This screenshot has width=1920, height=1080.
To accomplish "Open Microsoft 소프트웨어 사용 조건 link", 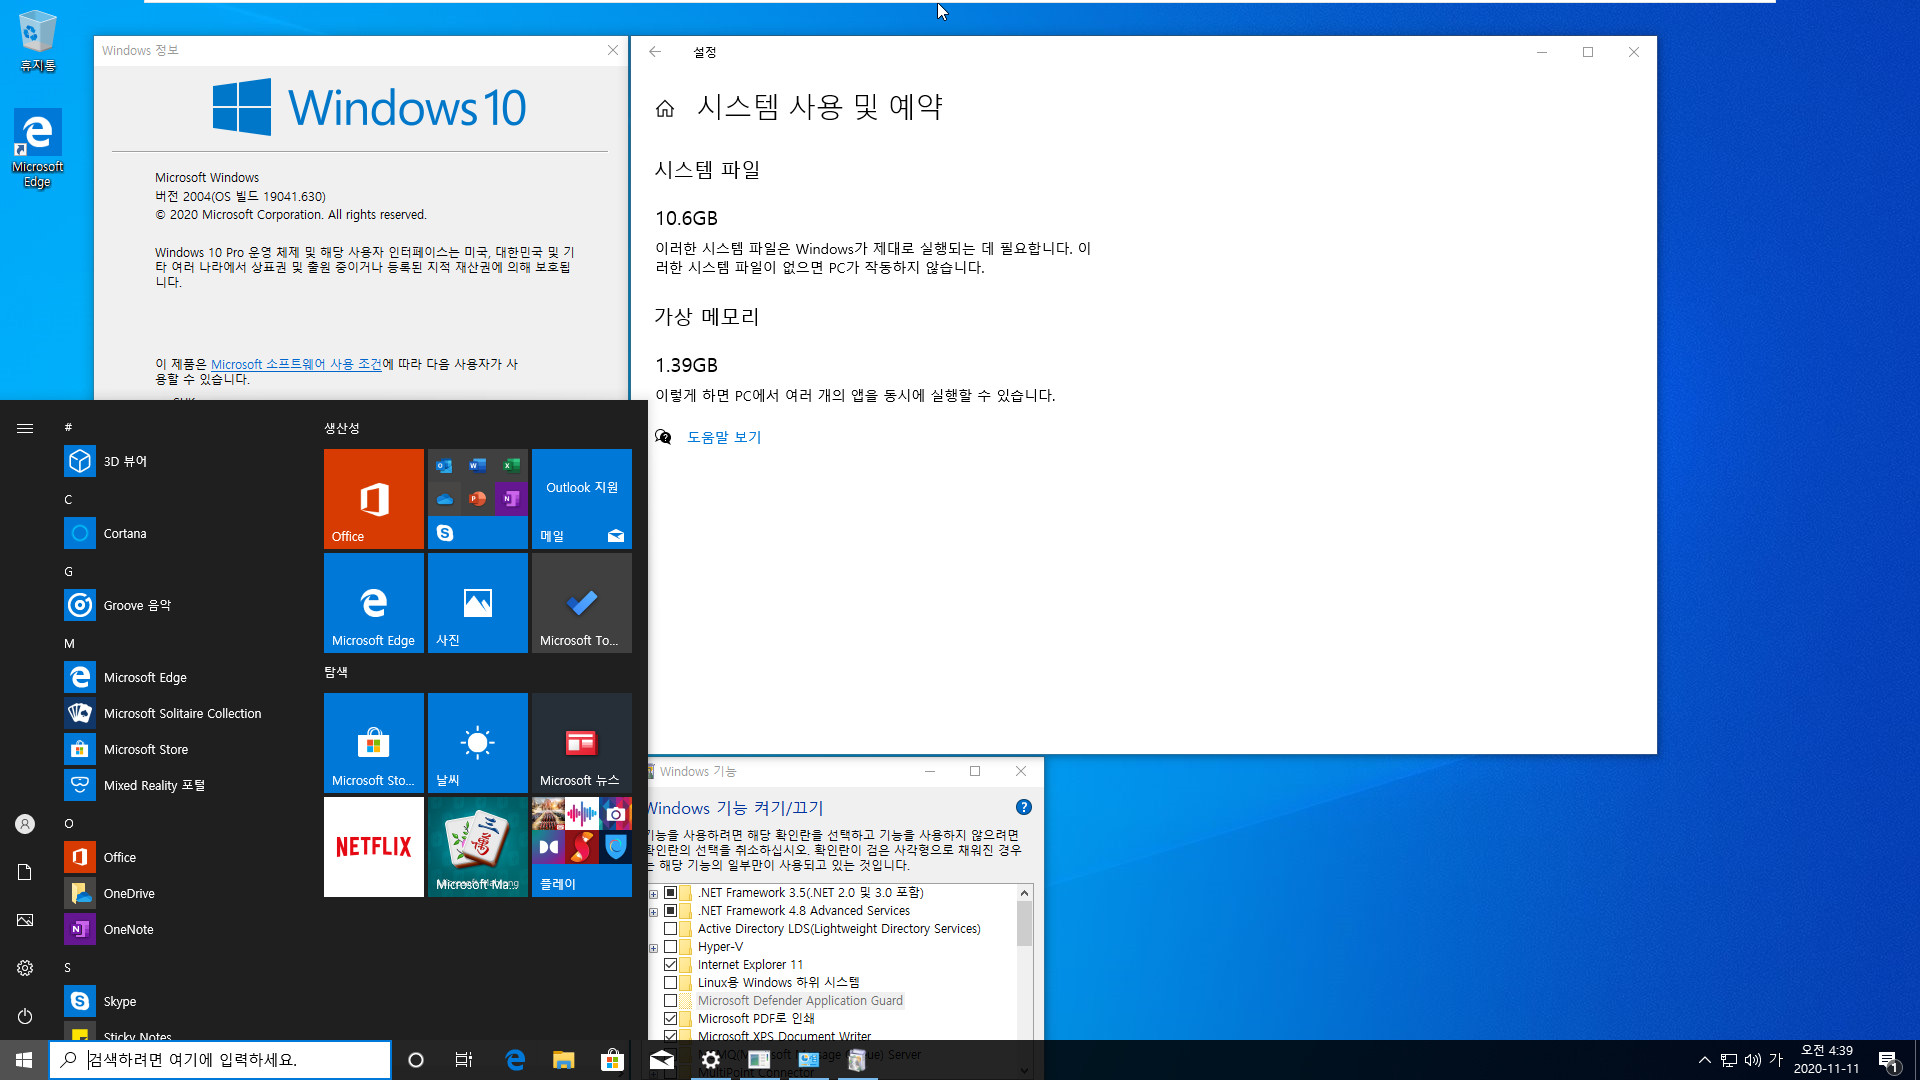I will tap(296, 364).
